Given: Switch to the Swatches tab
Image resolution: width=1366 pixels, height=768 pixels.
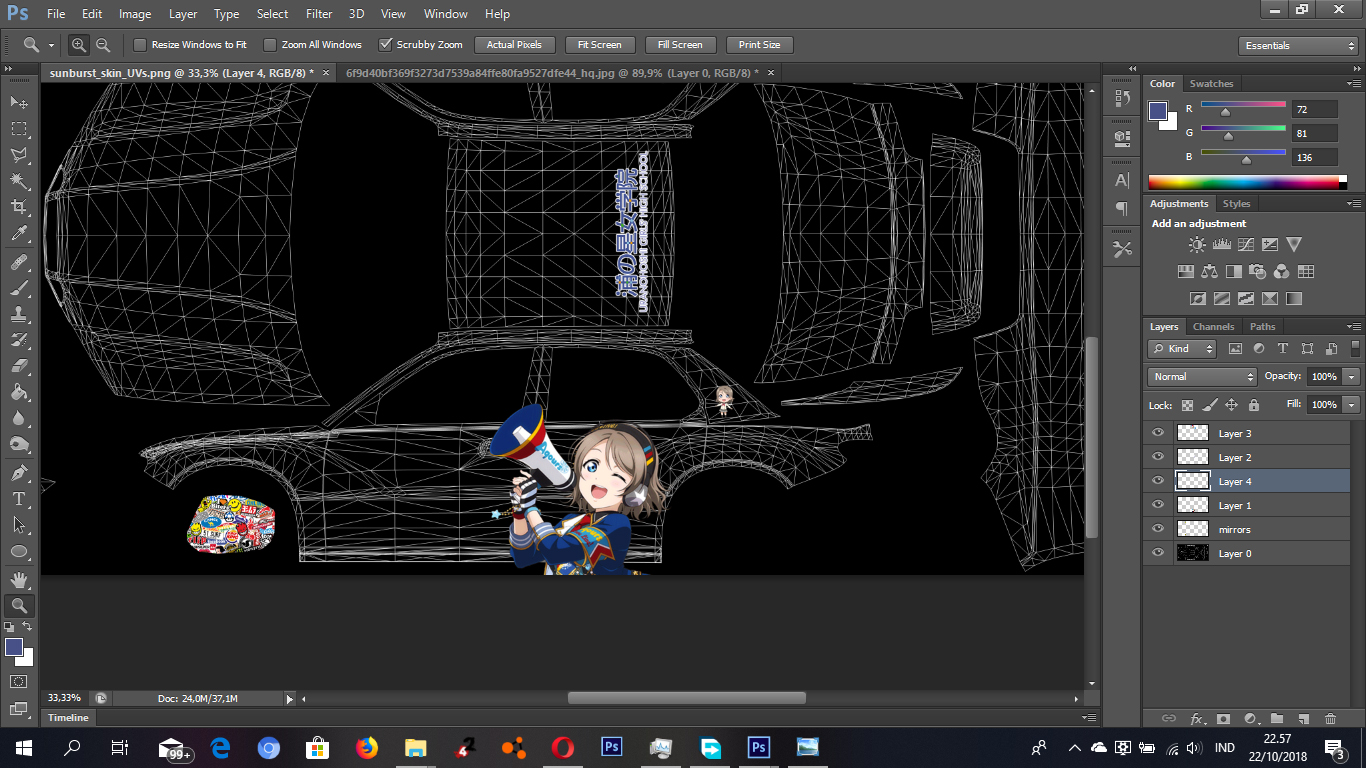Looking at the screenshot, I should [1211, 84].
